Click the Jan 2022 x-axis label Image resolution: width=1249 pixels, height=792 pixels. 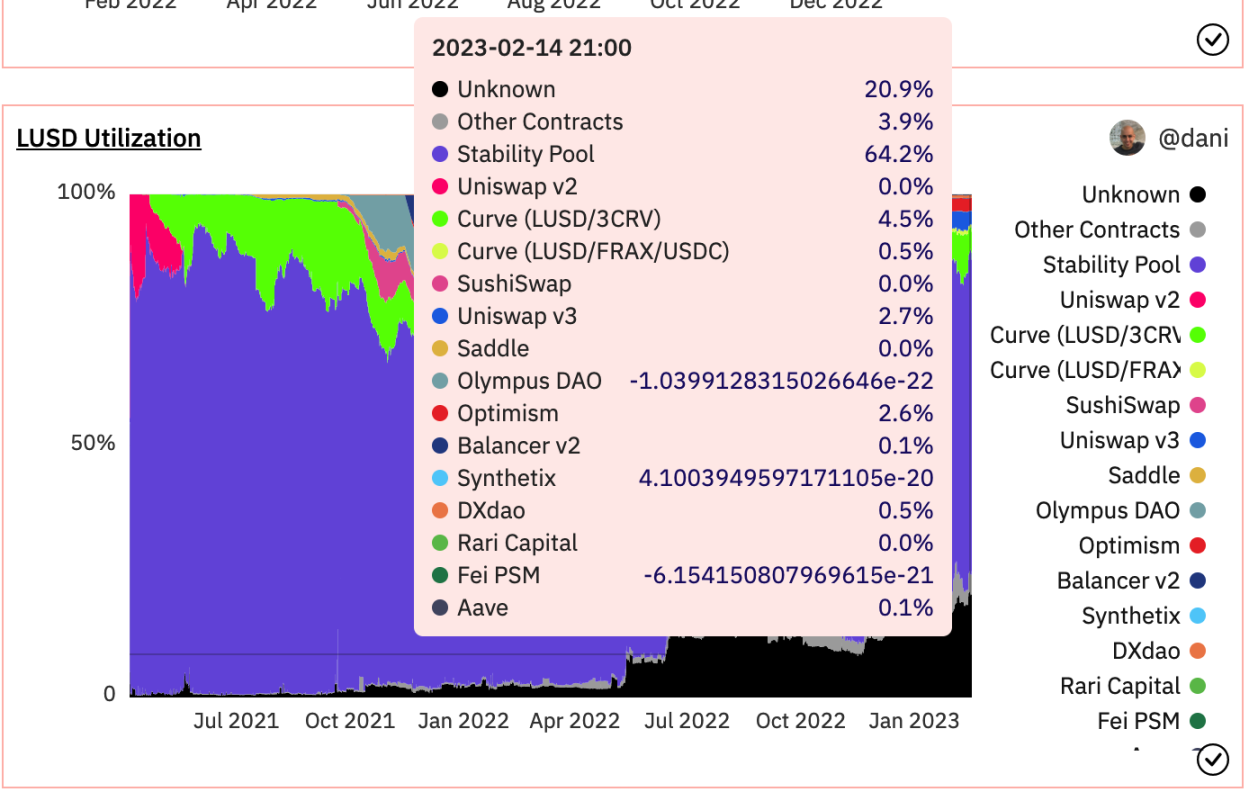(463, 721)
